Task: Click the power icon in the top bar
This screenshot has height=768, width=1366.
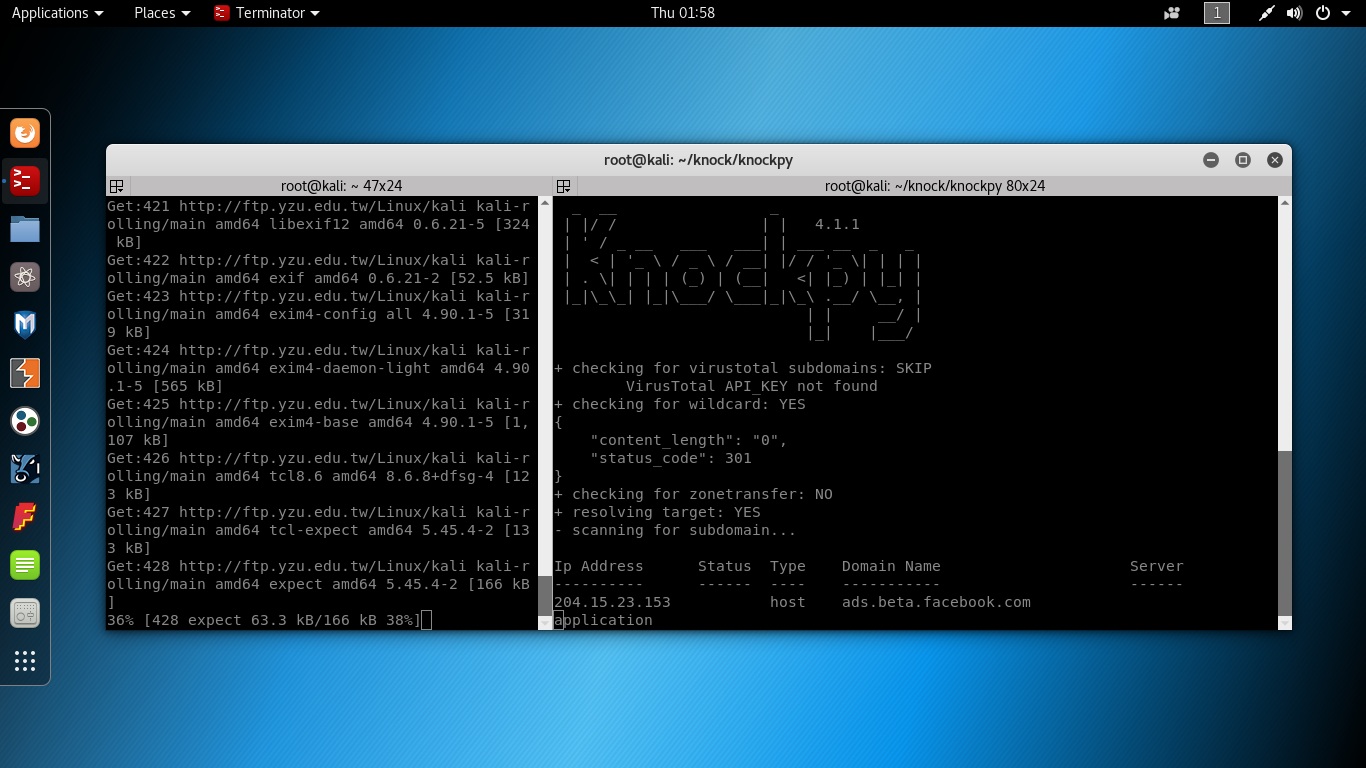Action: coord(1322,13)
